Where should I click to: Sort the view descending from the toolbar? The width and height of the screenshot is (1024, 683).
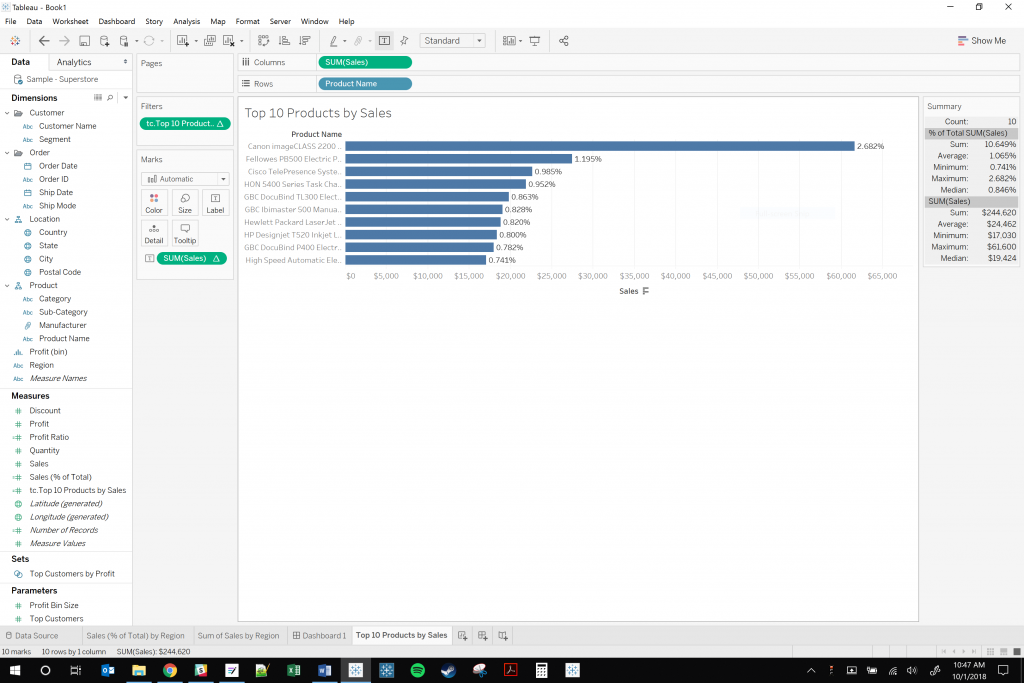tap(306, 40)
